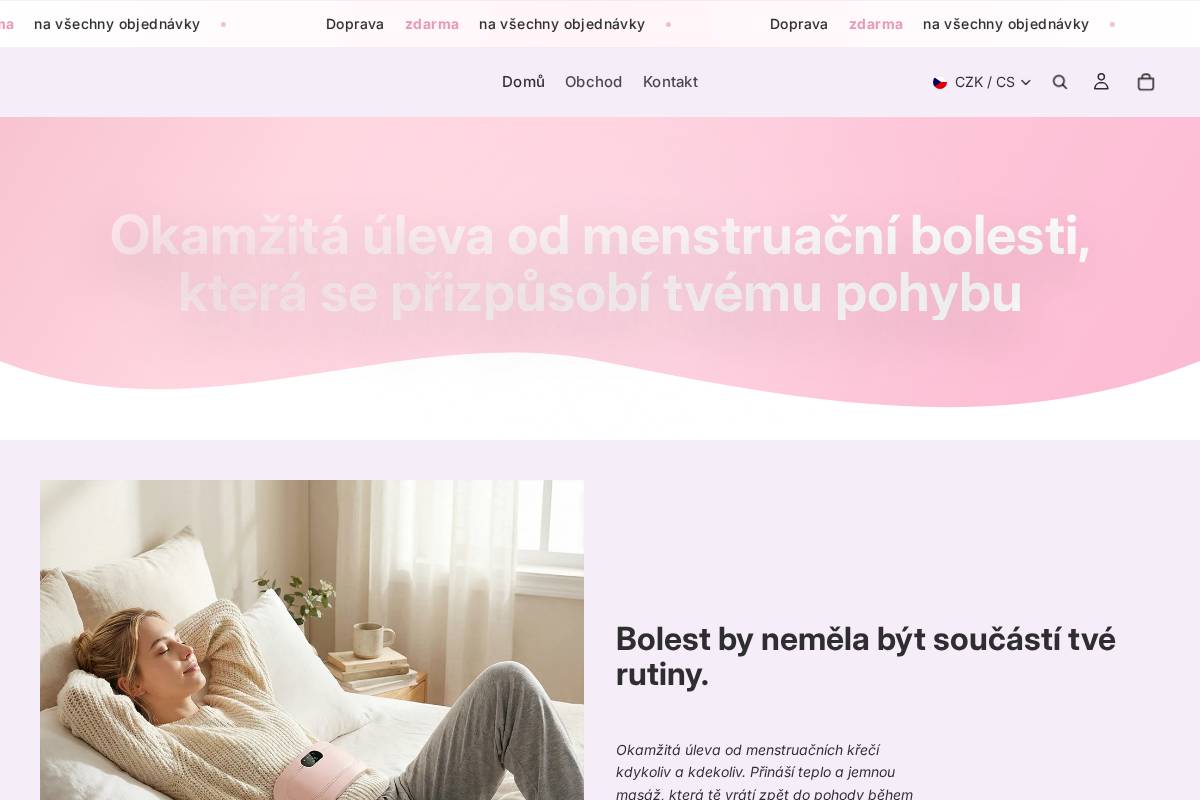This screenshot has width=1200, height=800.
Task: Open the Obchod menu item
Action: 593,82
